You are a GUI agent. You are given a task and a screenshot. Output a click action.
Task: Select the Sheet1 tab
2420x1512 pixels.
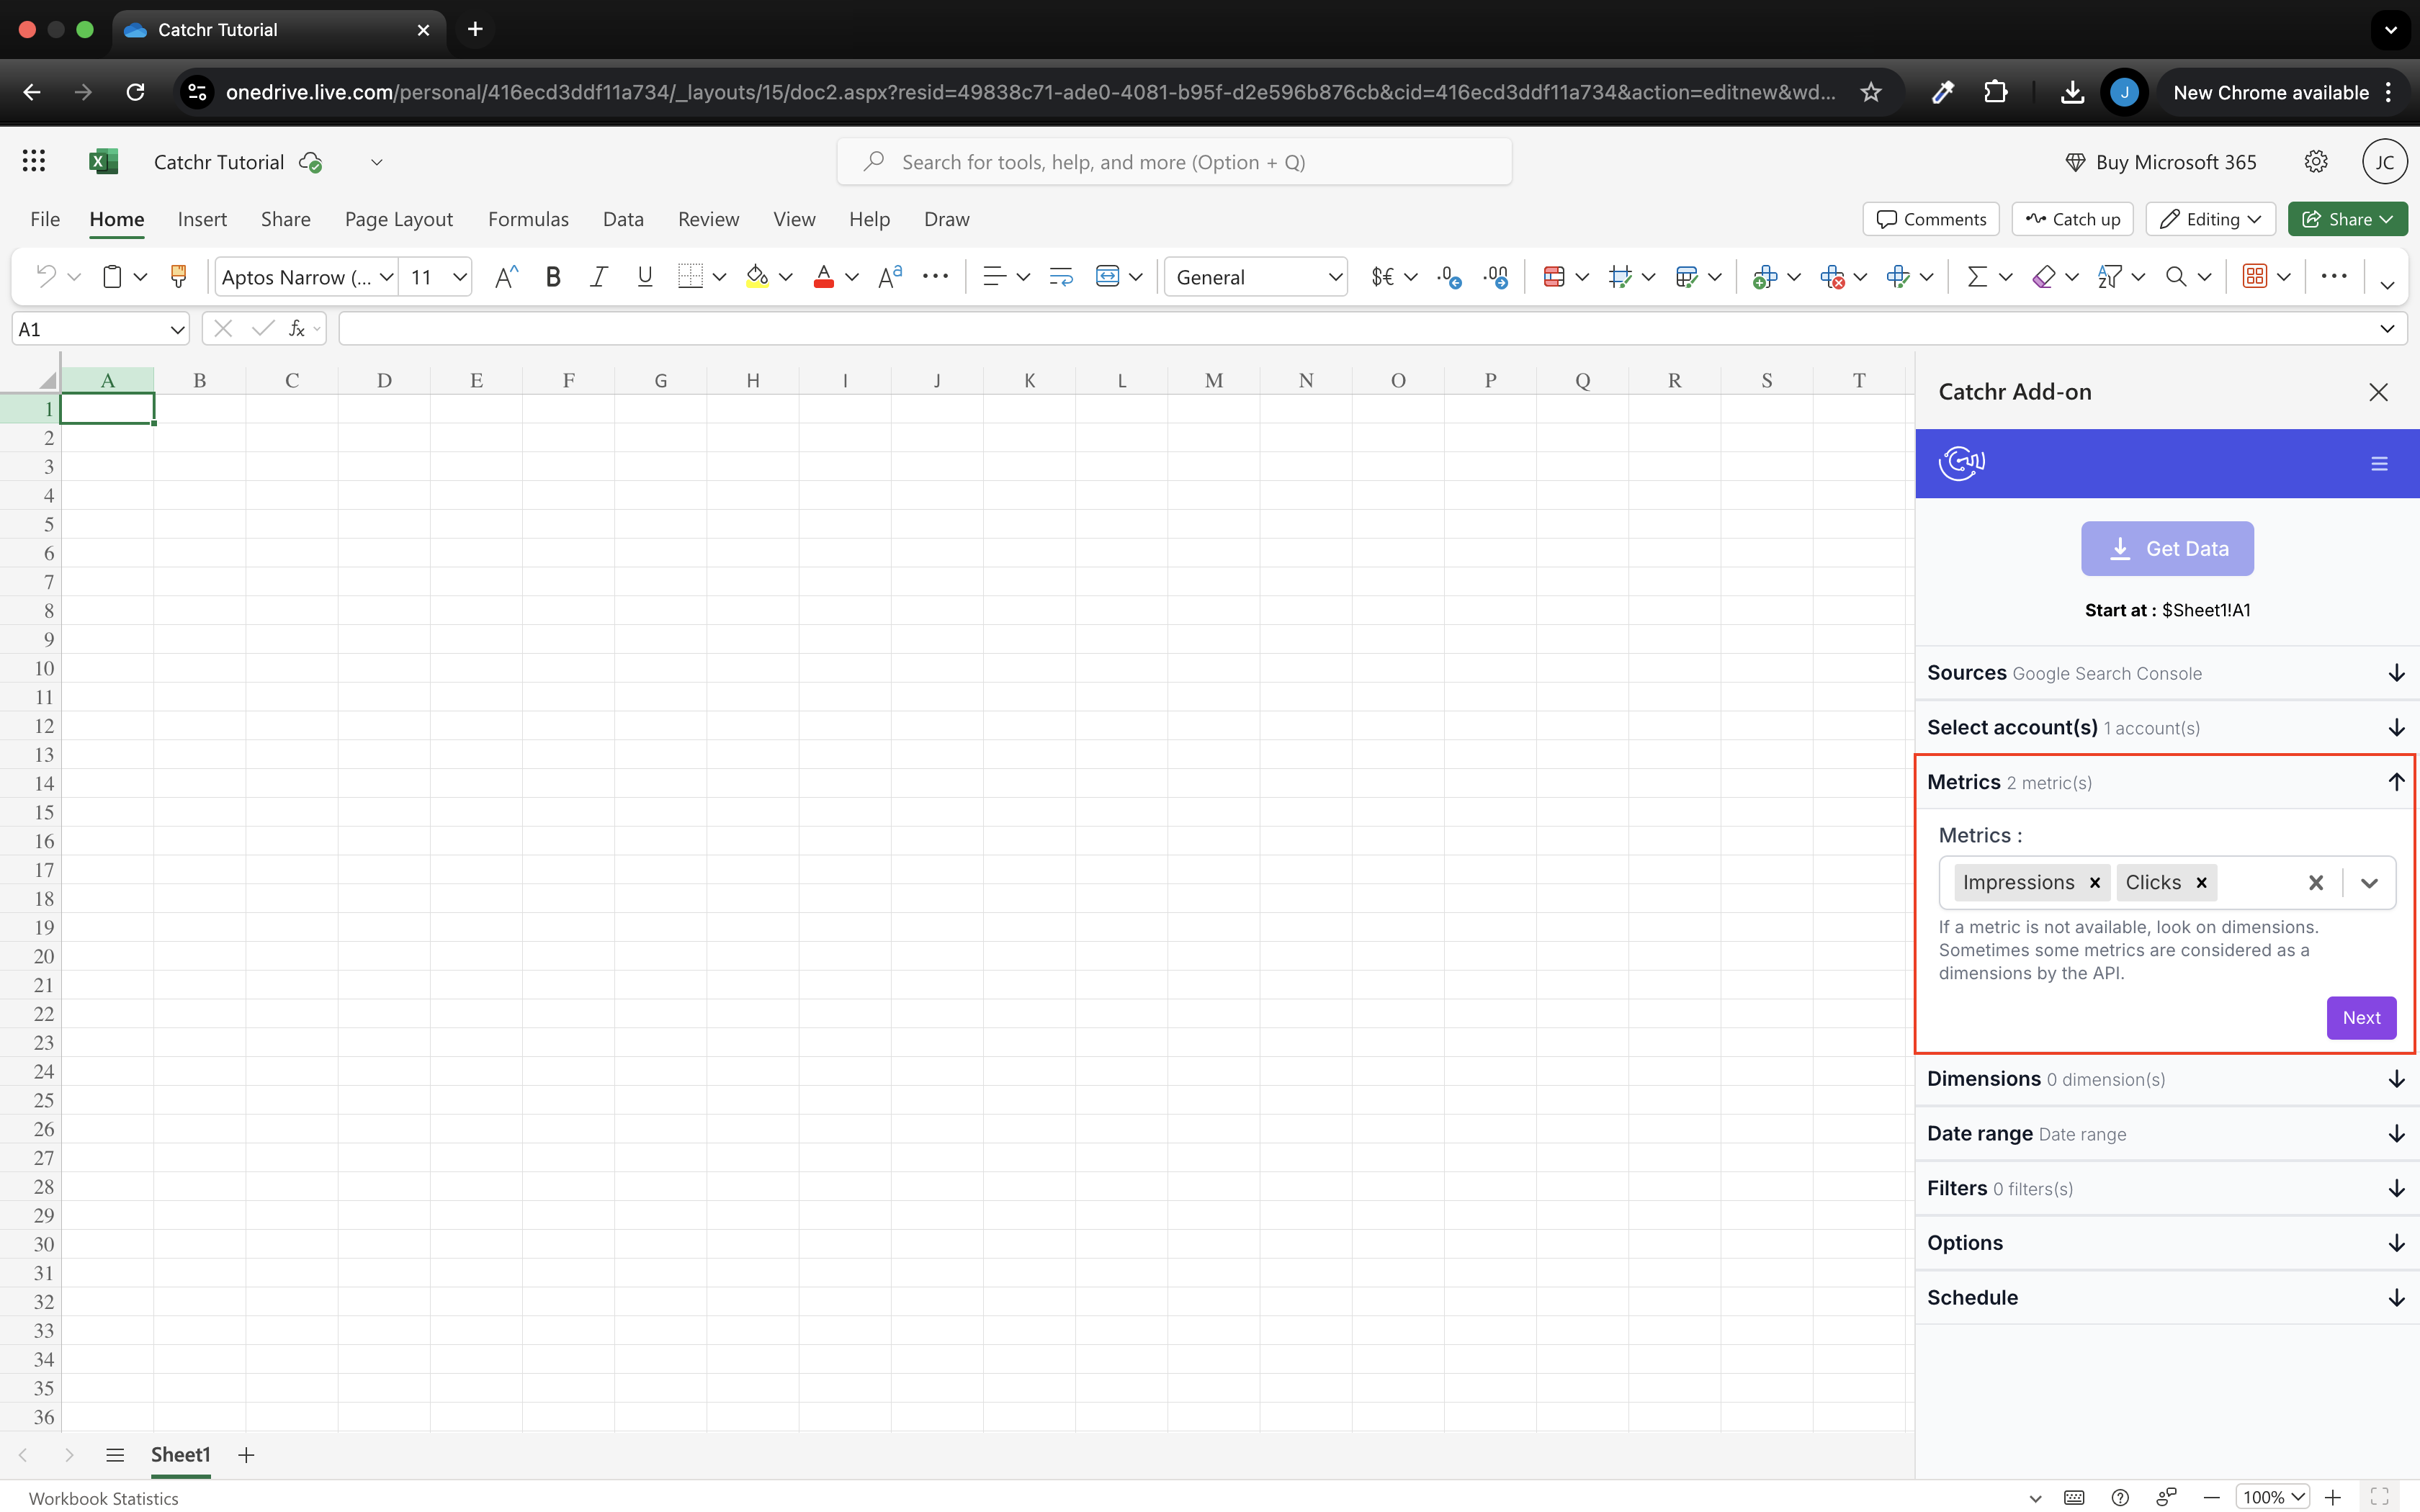pos(180,1455)
